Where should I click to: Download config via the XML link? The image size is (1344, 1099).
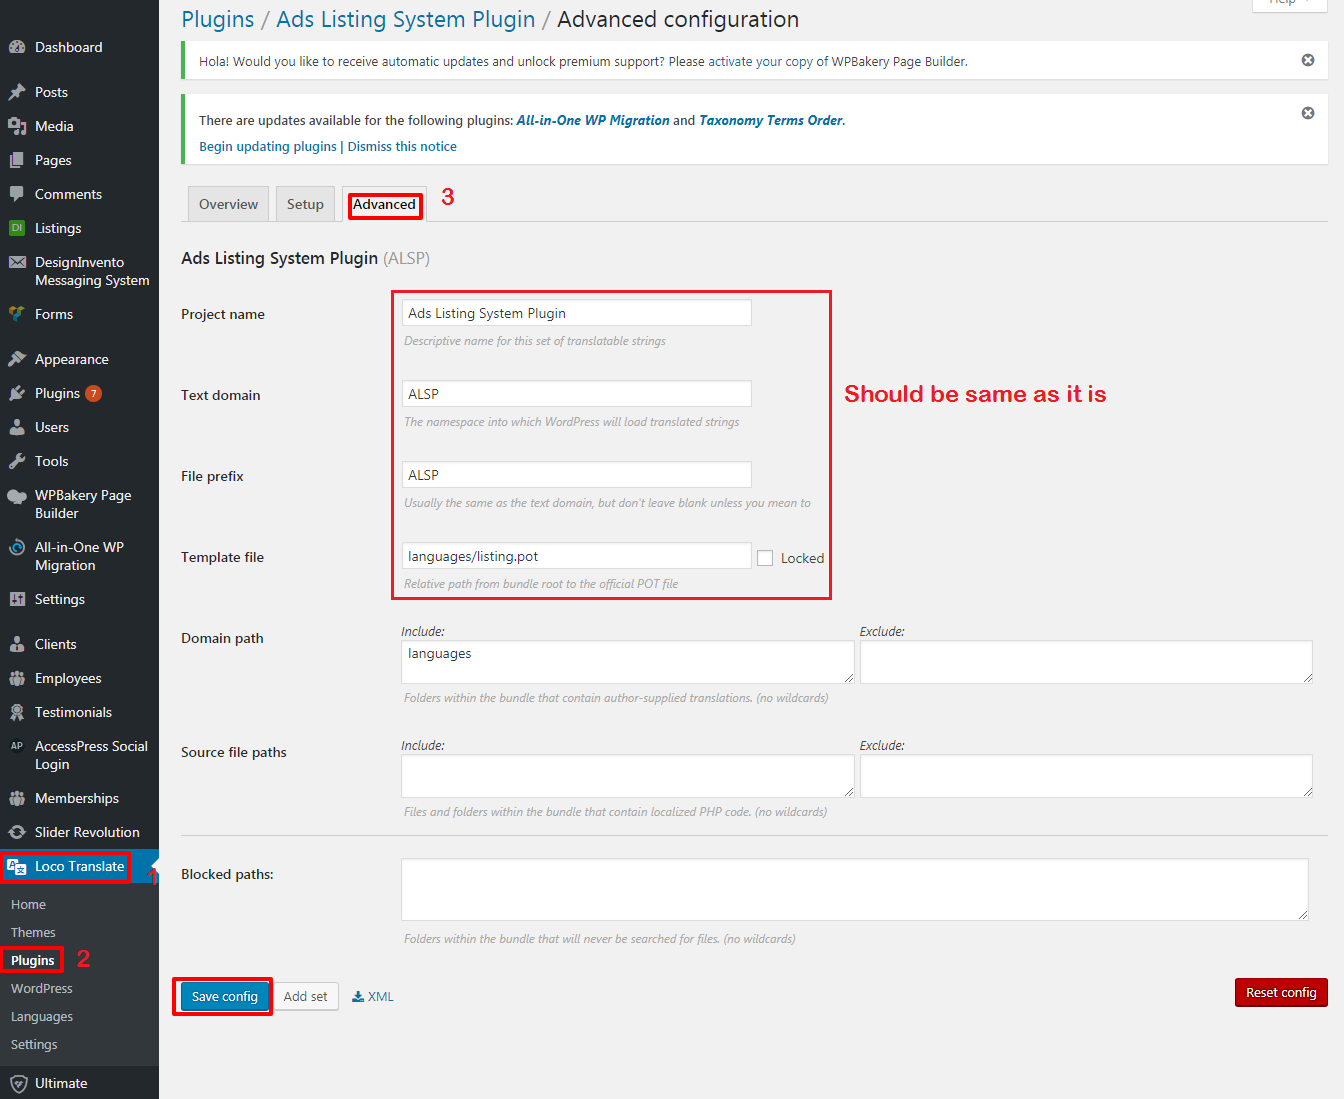tap(373, 996)
